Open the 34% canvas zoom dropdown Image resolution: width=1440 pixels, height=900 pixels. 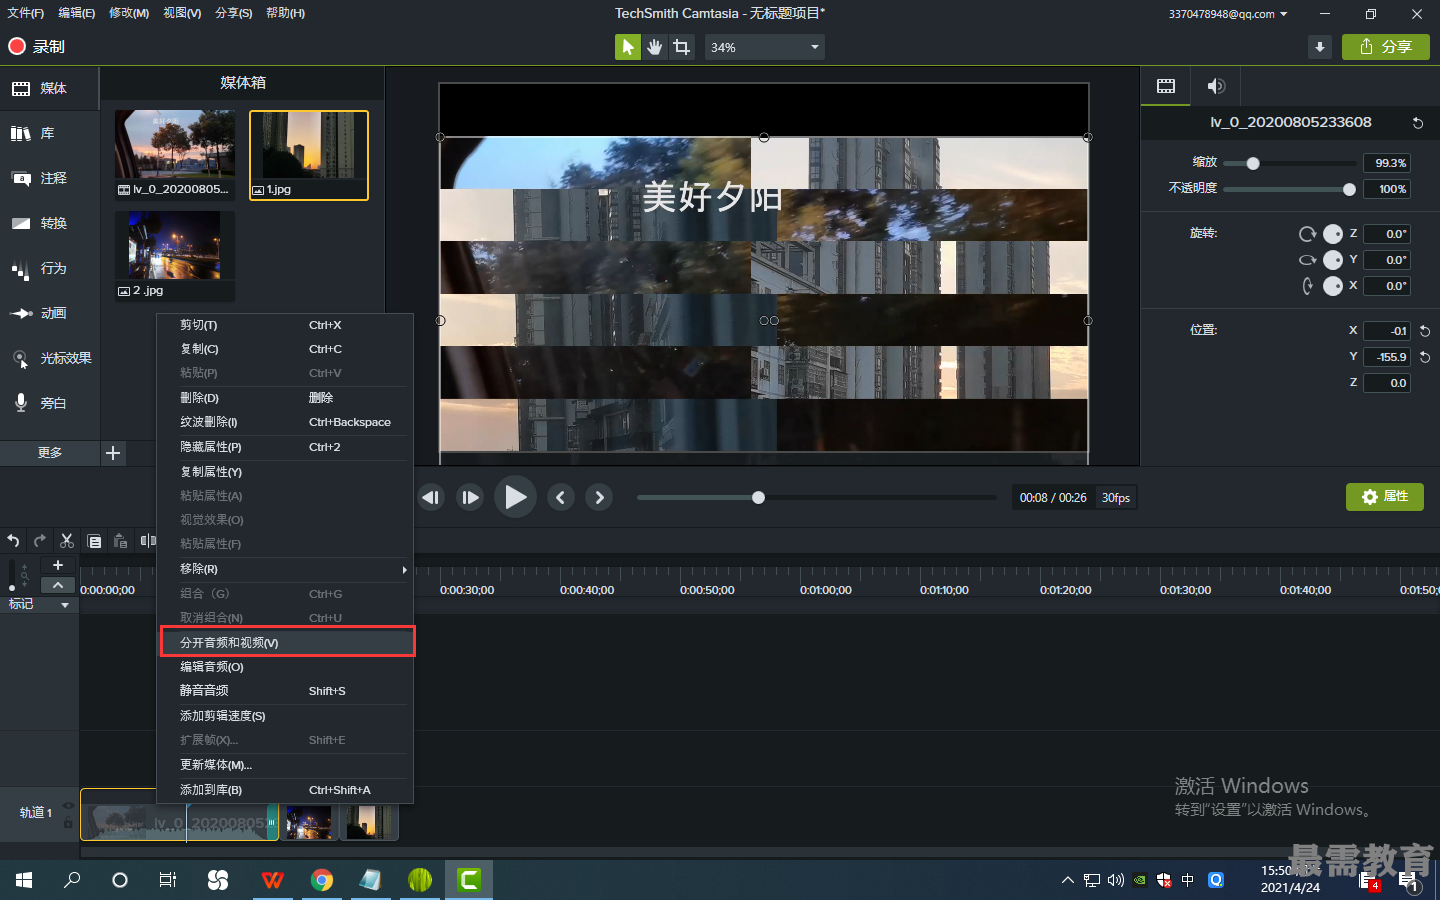tap(765, 47)
